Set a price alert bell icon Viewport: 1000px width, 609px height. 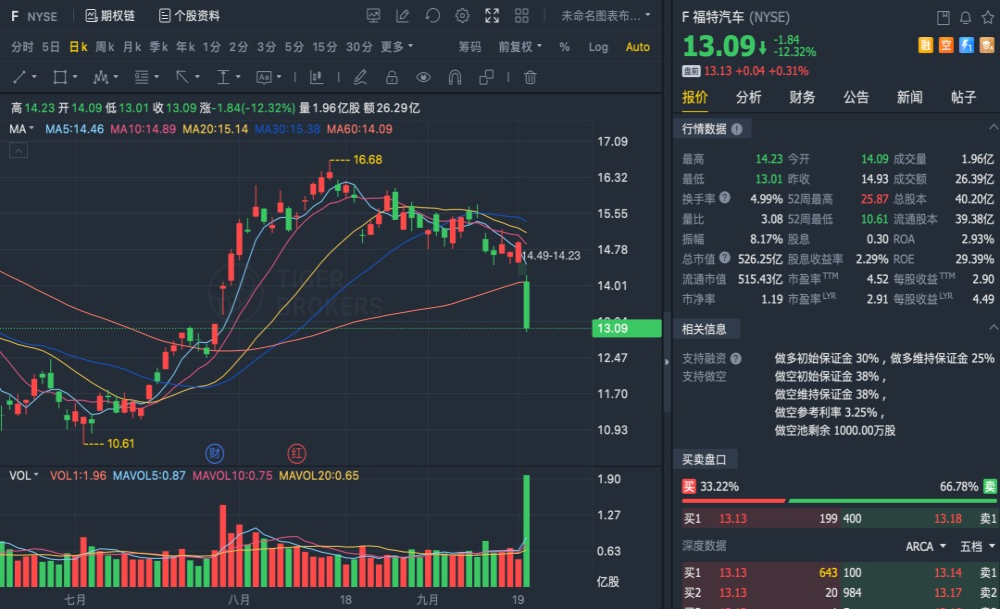(966, 18)
